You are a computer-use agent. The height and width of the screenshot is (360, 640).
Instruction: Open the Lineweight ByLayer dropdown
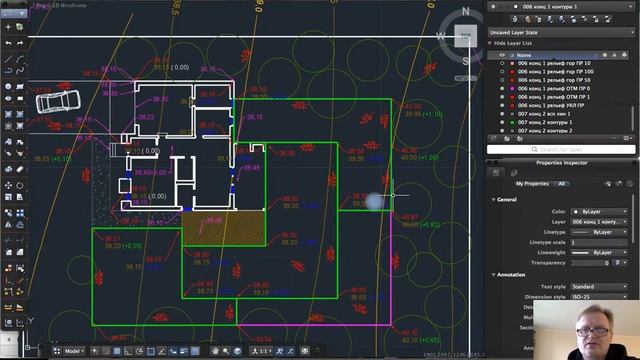click(x=599, y=253)
